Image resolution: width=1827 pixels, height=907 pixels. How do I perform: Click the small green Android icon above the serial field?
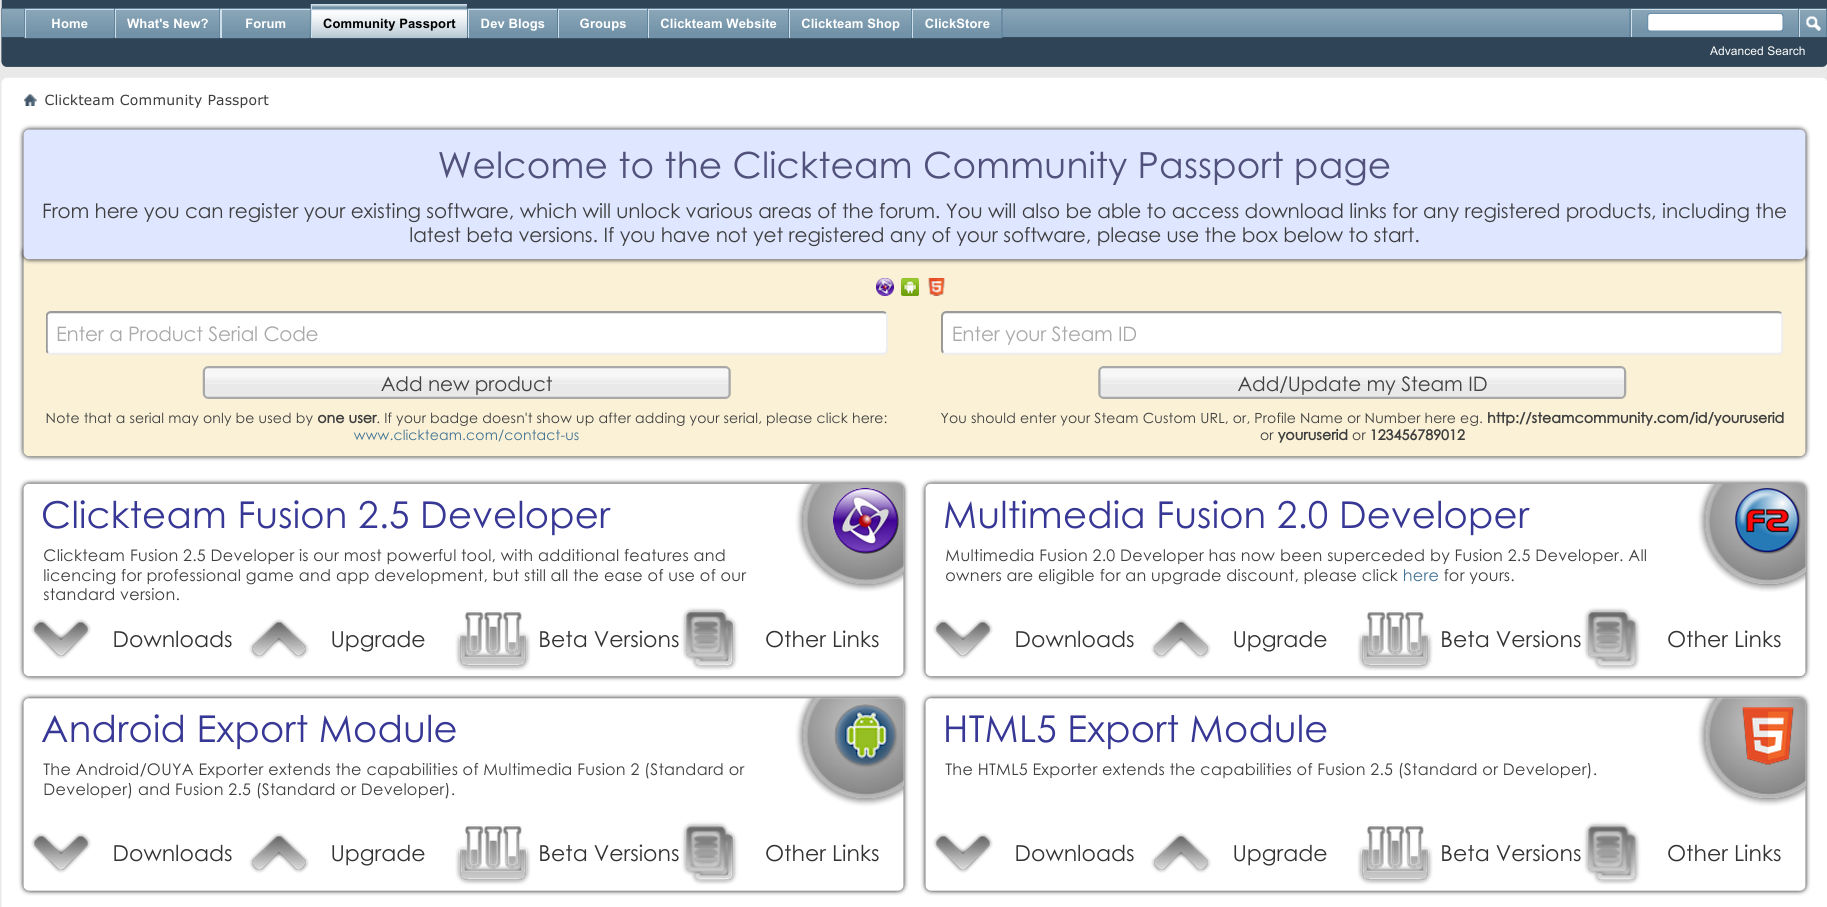[910, 287]
